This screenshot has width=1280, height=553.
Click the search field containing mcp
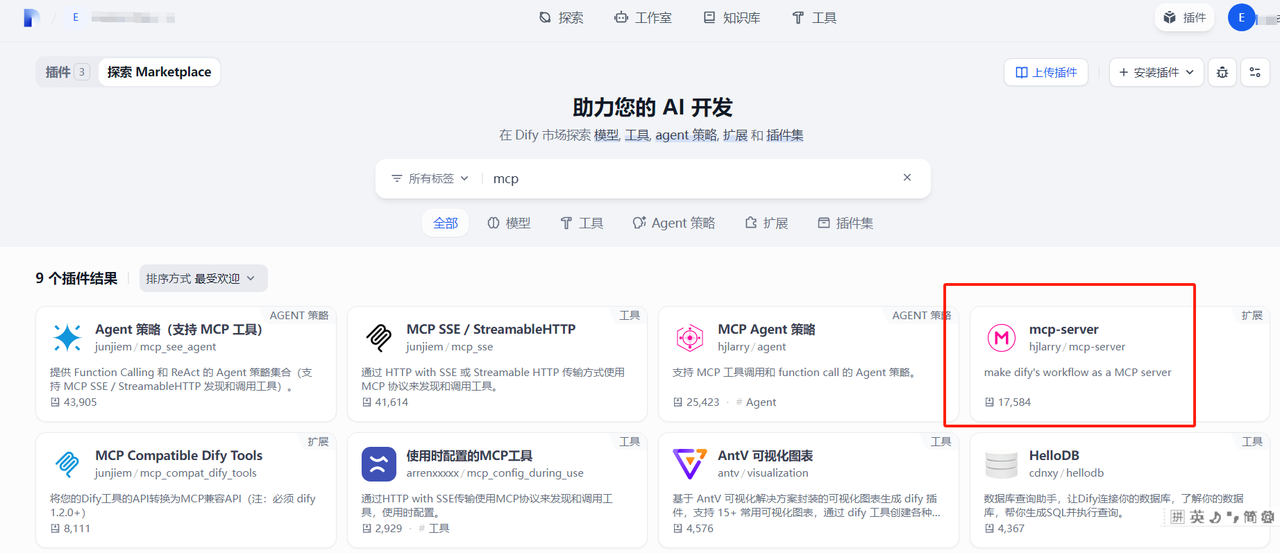[x=690, y=178]
